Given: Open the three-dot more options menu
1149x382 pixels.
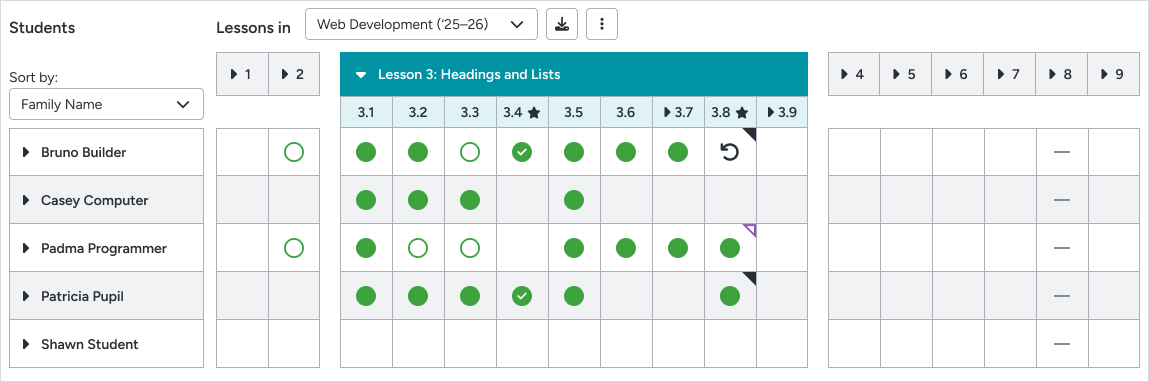Looking at the screenshot, I should tap(602, 24).
